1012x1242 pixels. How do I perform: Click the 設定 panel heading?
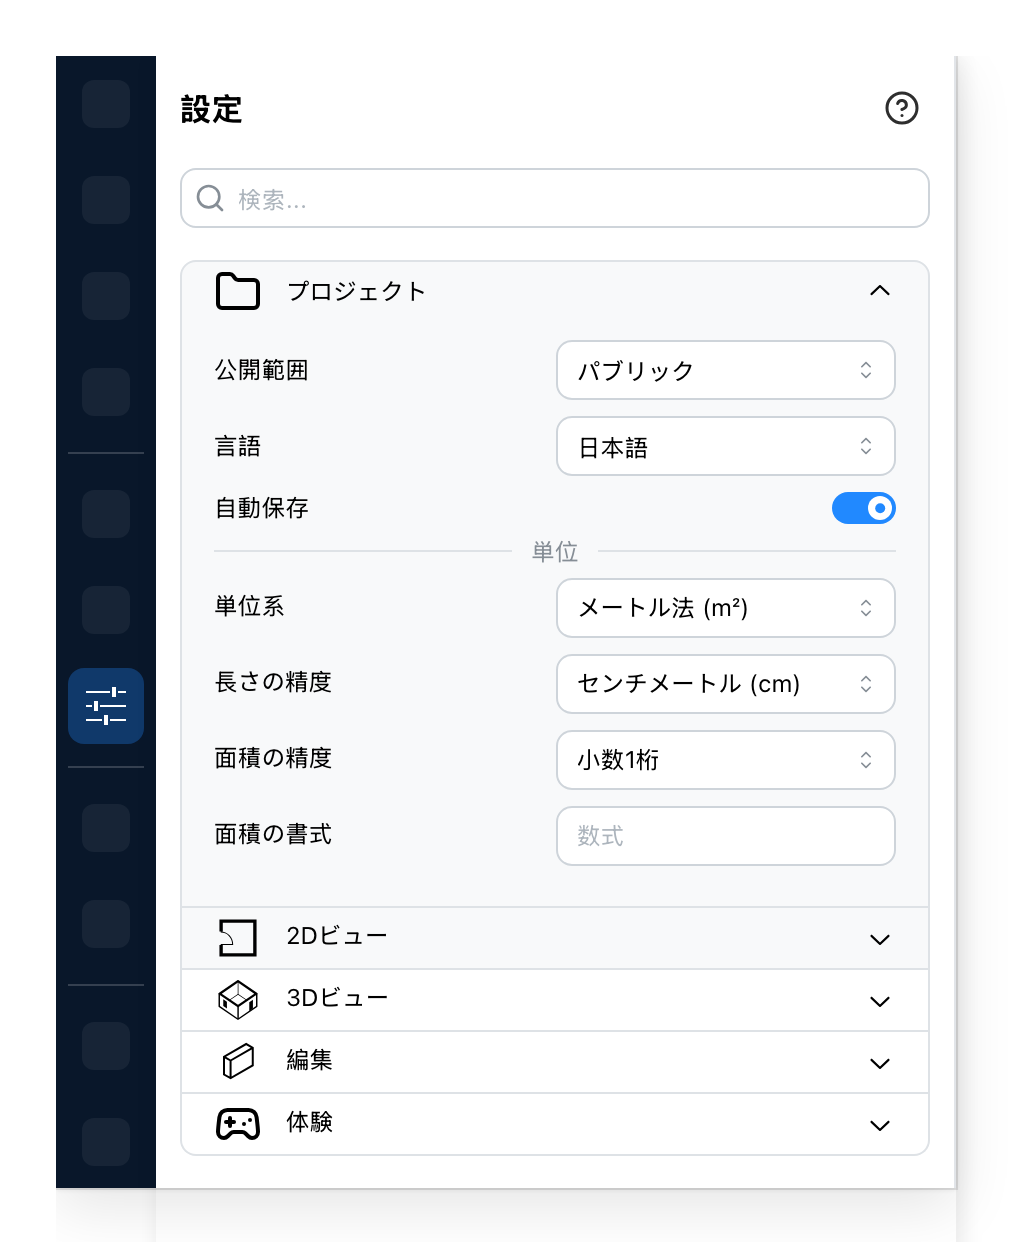point(212,109)
